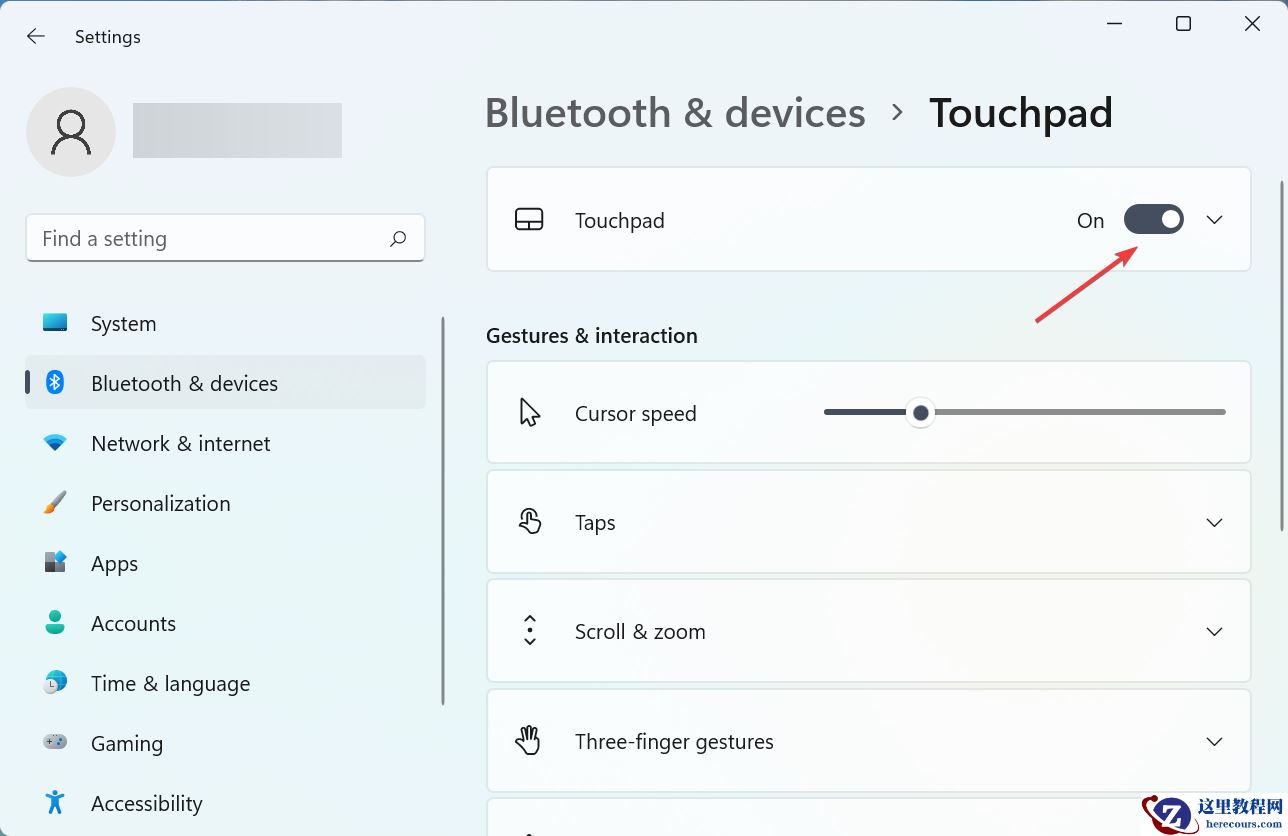Click the Gaming controller icon
Viewport: 1288px width, 836px height.
[x=55, y=743]
